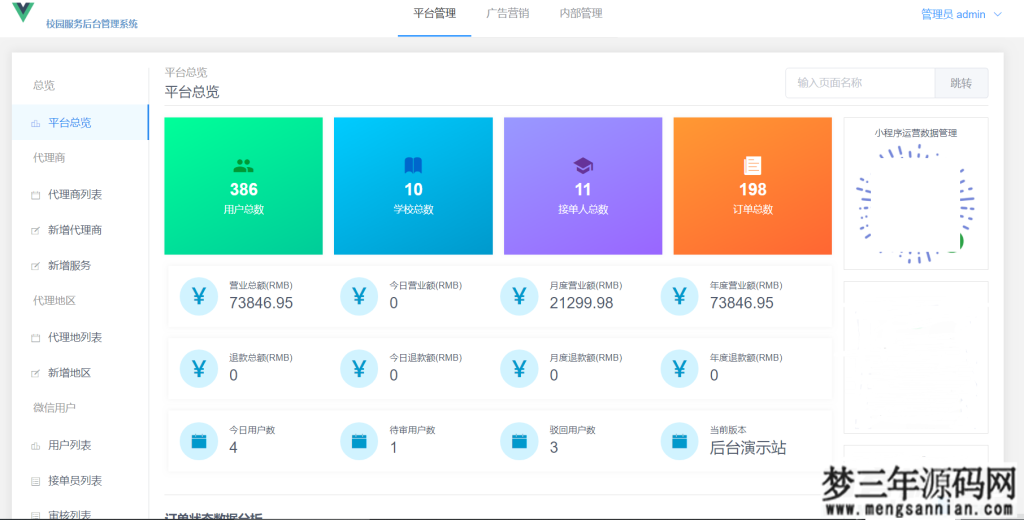Select 新增代理商 menu item
Screen dimensions: 1024x520
tap(80, 230)
